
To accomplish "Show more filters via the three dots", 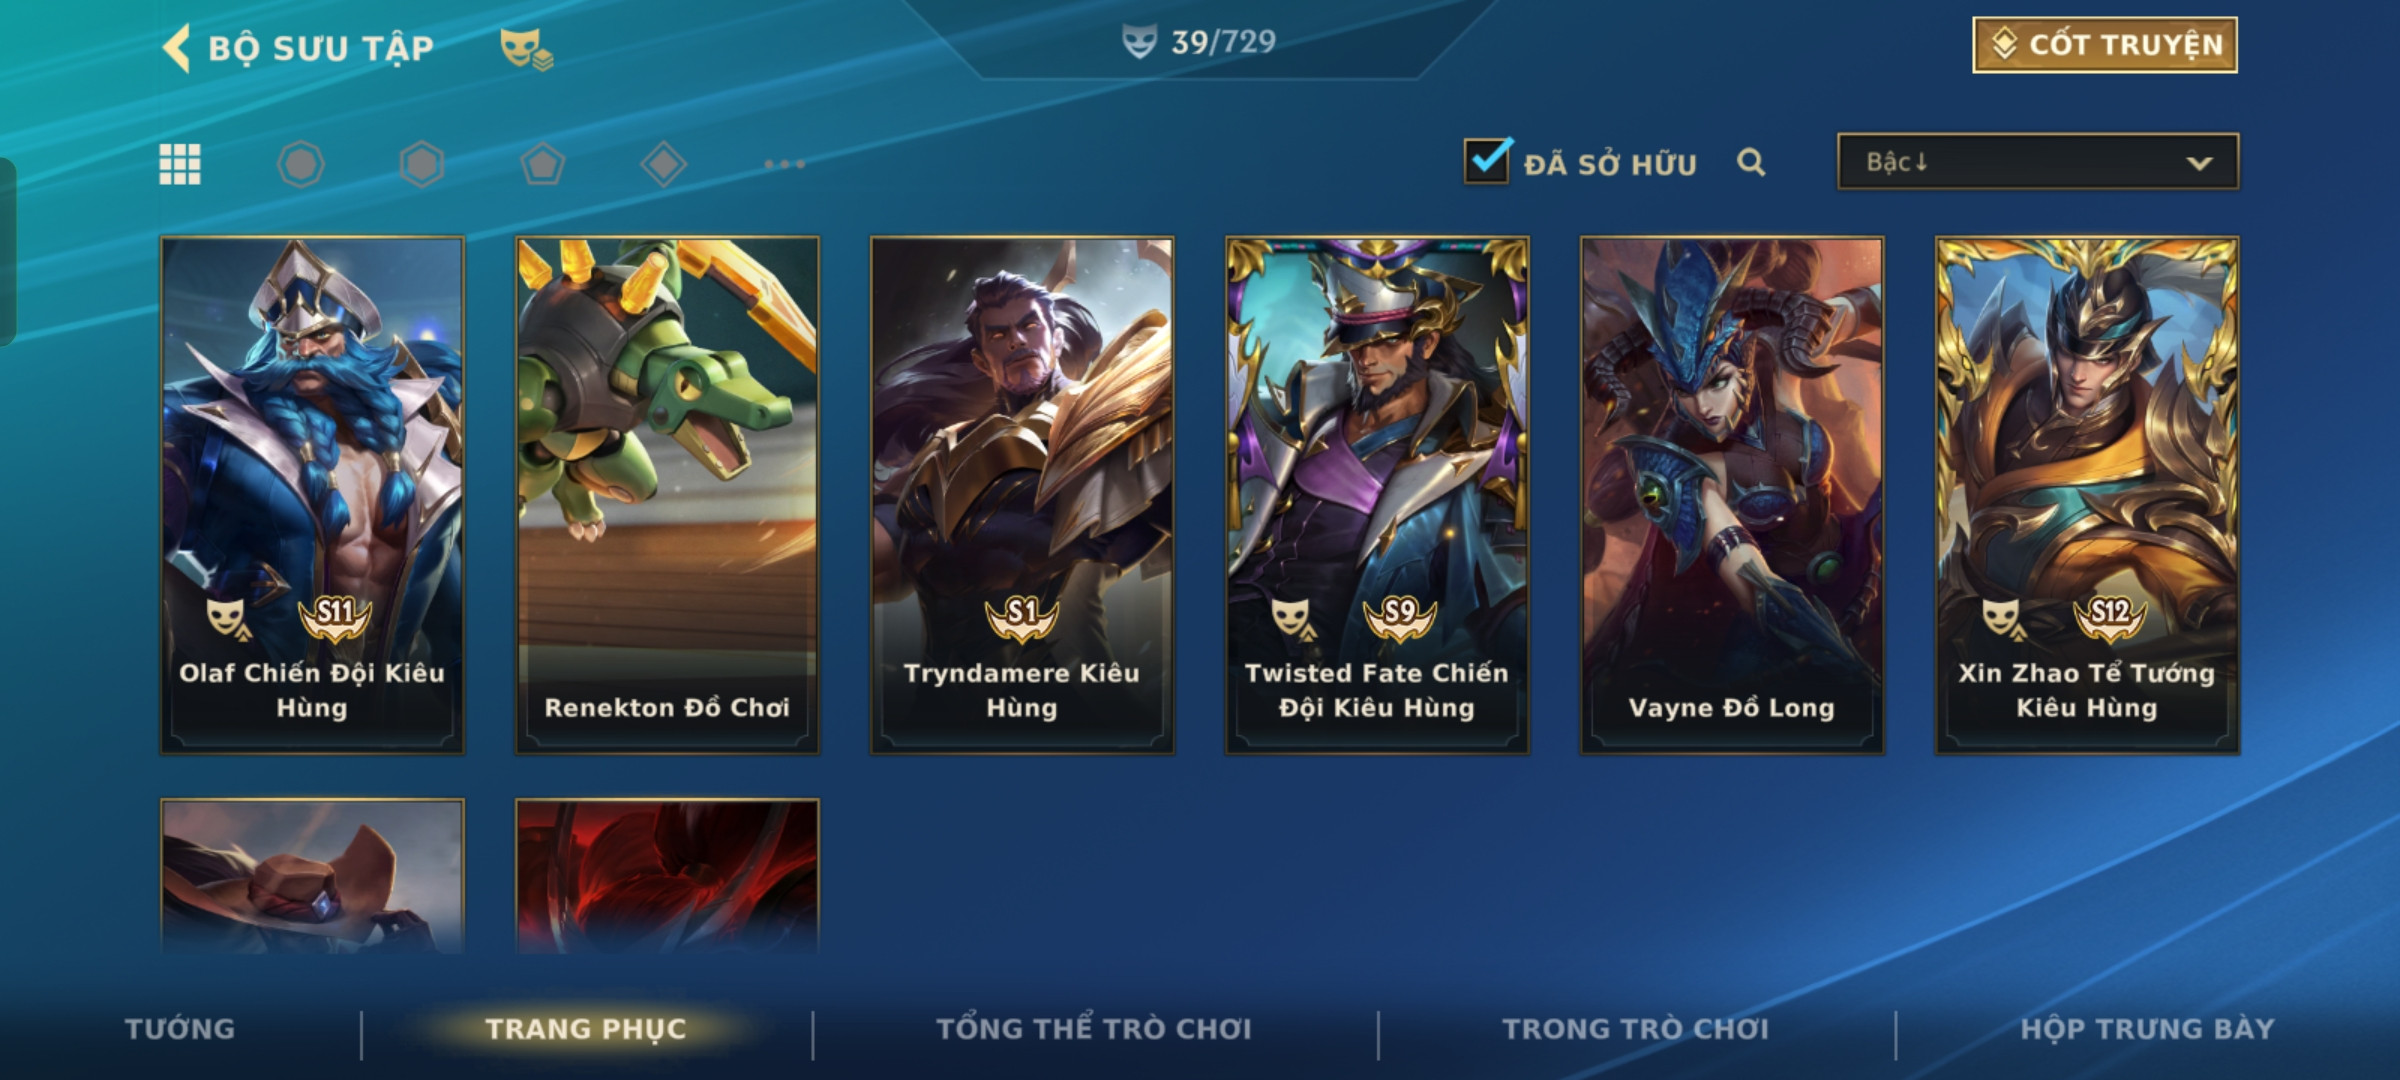I will coord(785,164).
